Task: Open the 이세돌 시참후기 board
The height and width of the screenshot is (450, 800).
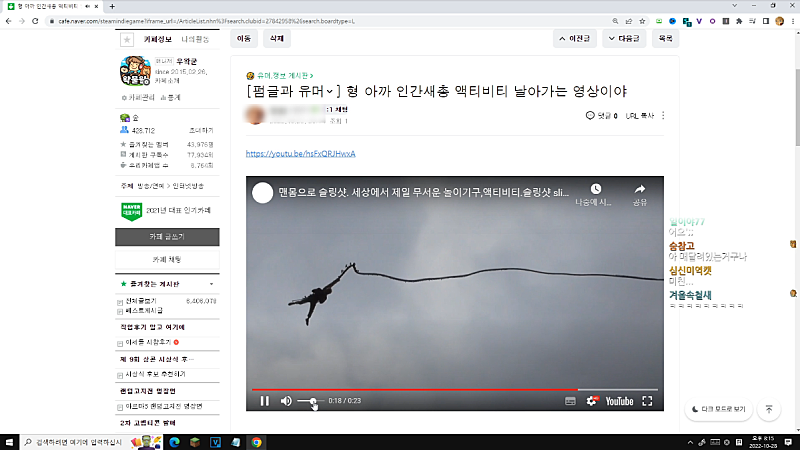Action: point(148,342)
